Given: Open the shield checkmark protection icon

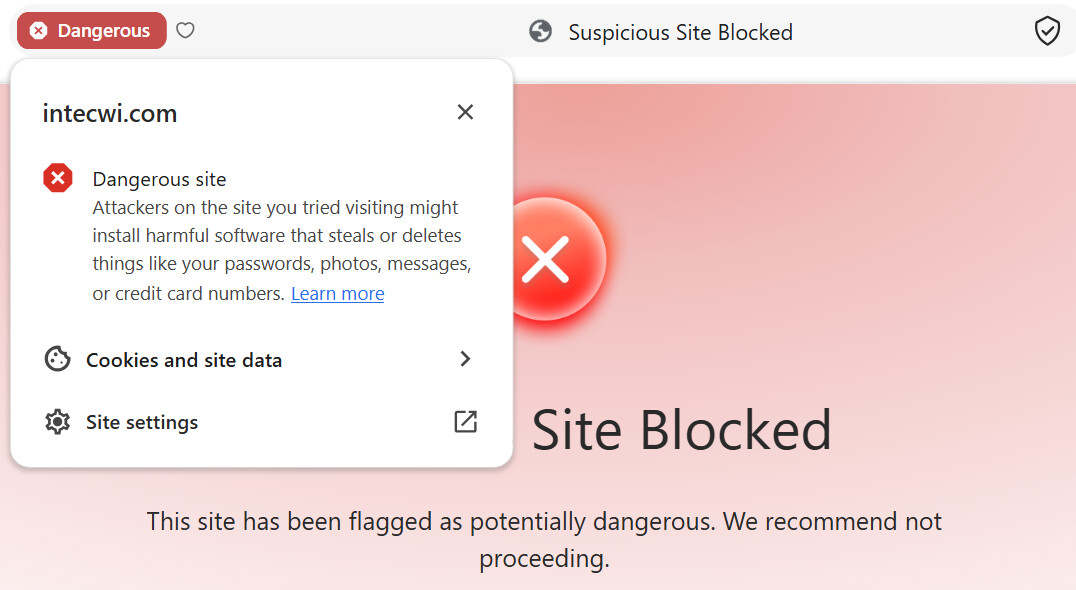Looking at the screenshot, I should pos(1047,32).
